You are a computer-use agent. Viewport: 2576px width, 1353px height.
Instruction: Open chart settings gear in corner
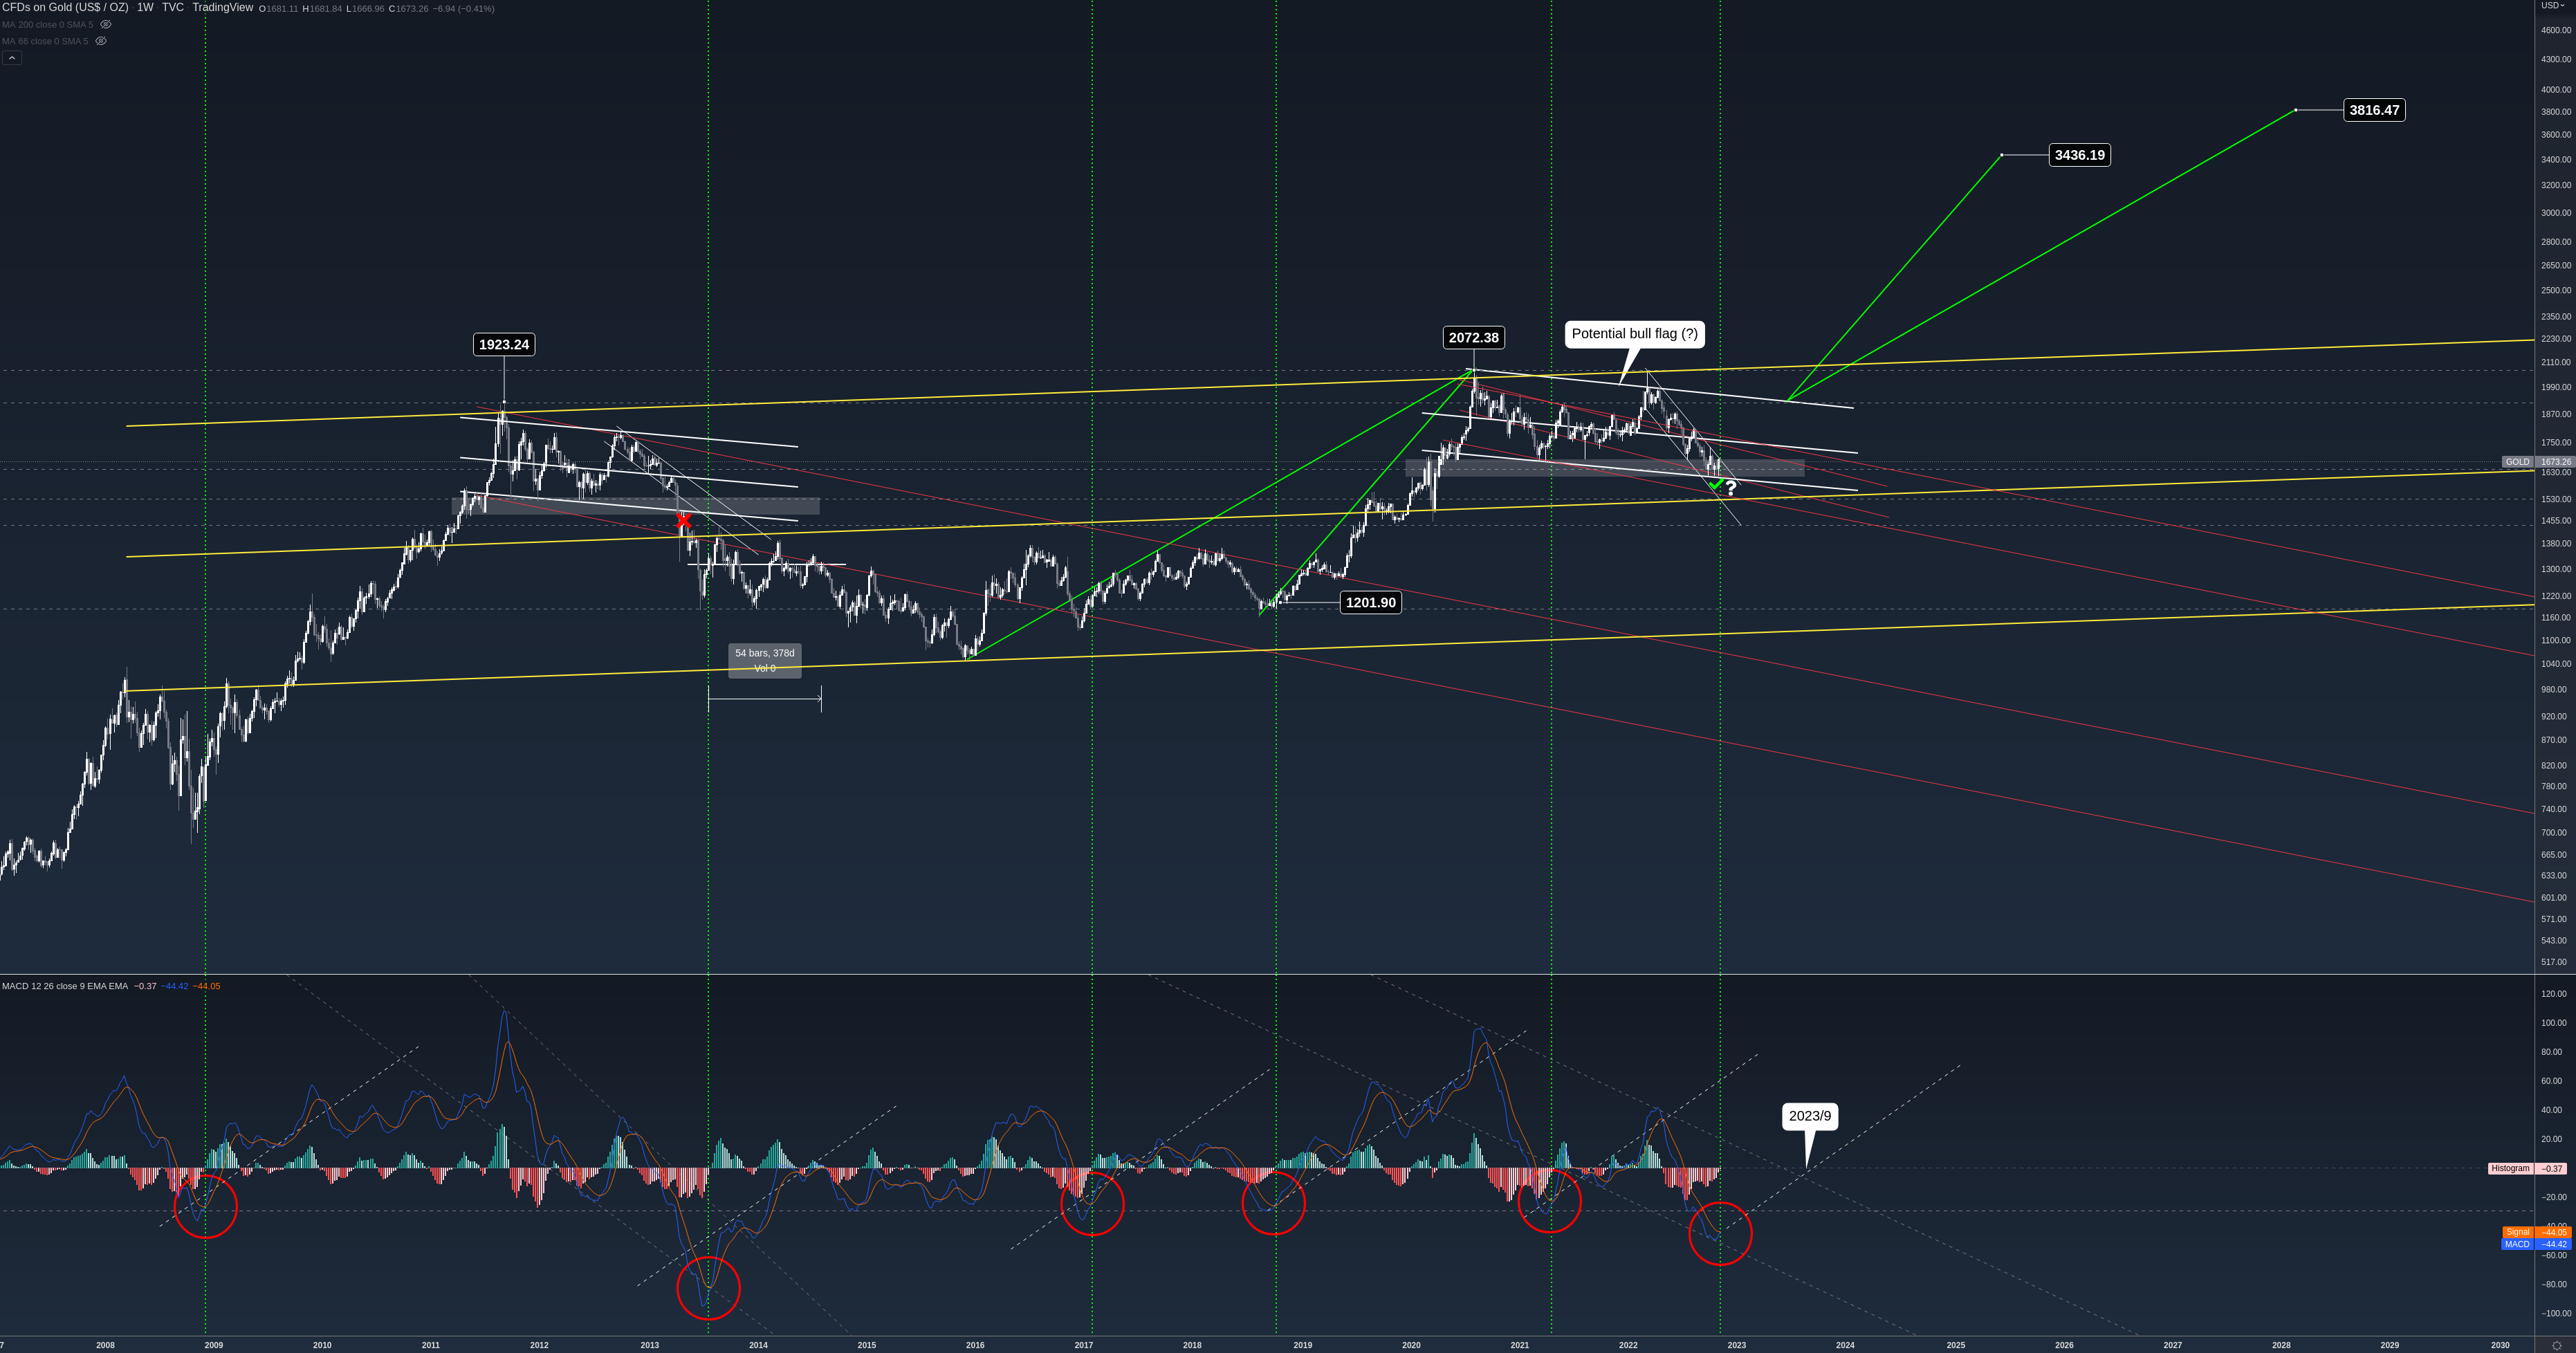point(2556,1345)
